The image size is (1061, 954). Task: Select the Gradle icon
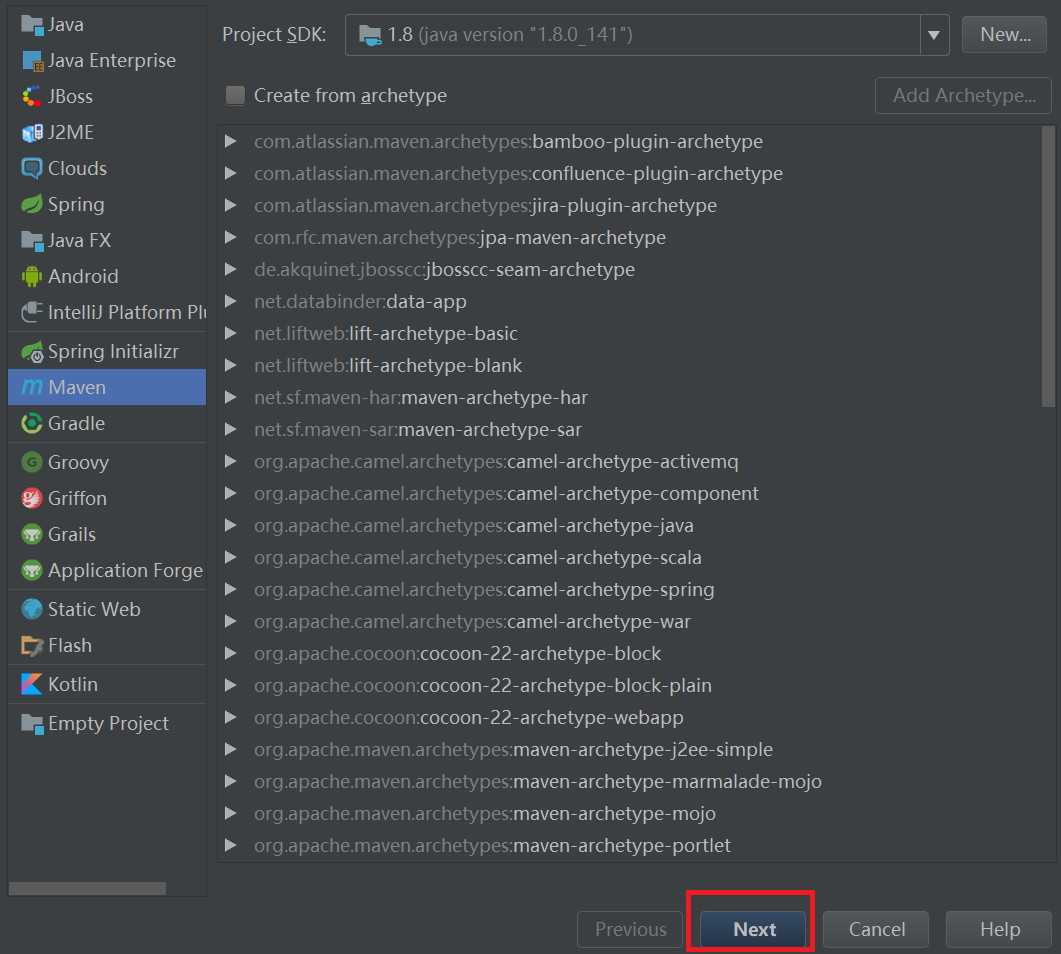tap(32, 424)
